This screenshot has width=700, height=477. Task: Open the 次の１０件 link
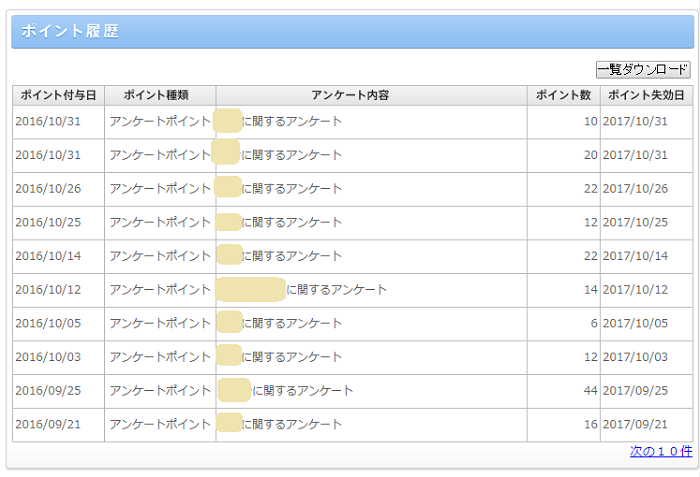pos(660,451)
